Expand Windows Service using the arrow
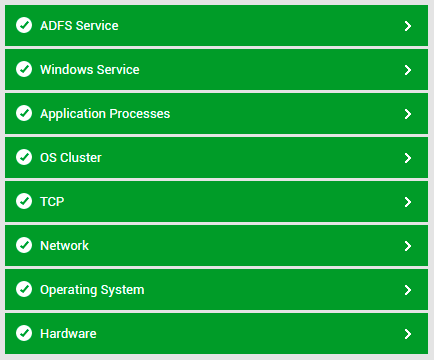 [x=408, y=70]
